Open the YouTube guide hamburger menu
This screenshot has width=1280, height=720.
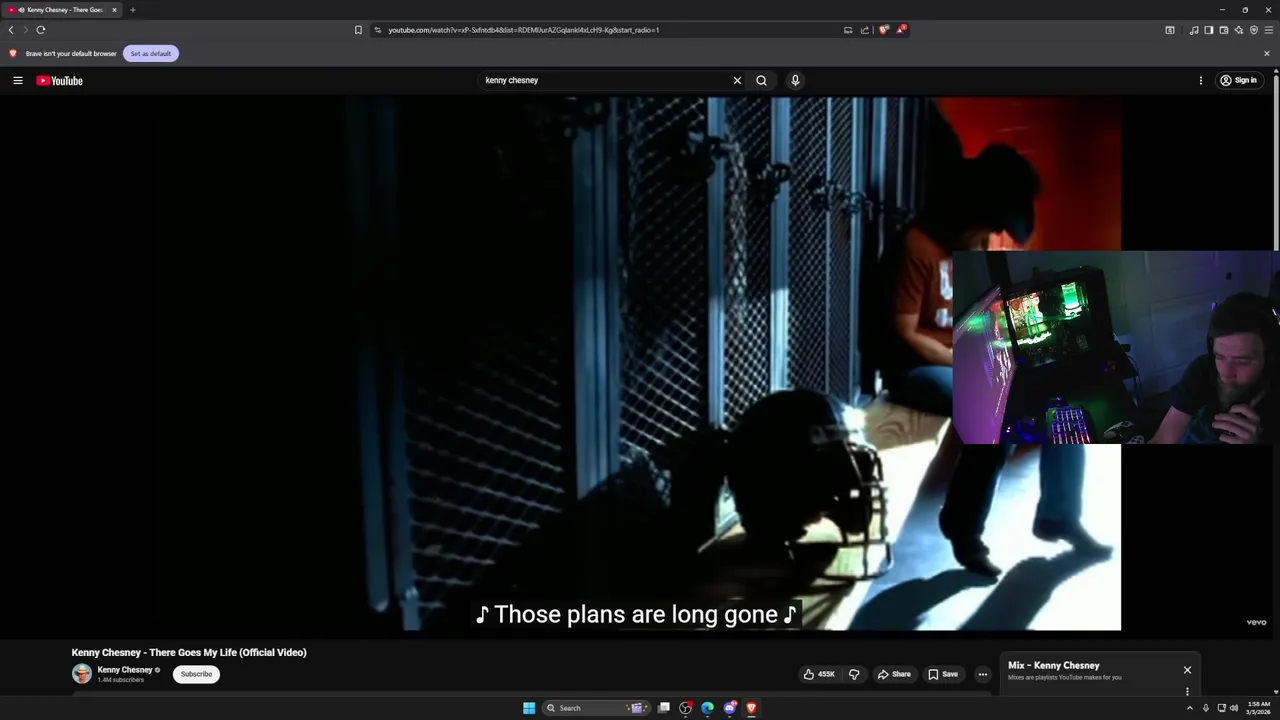pos(17,80)
